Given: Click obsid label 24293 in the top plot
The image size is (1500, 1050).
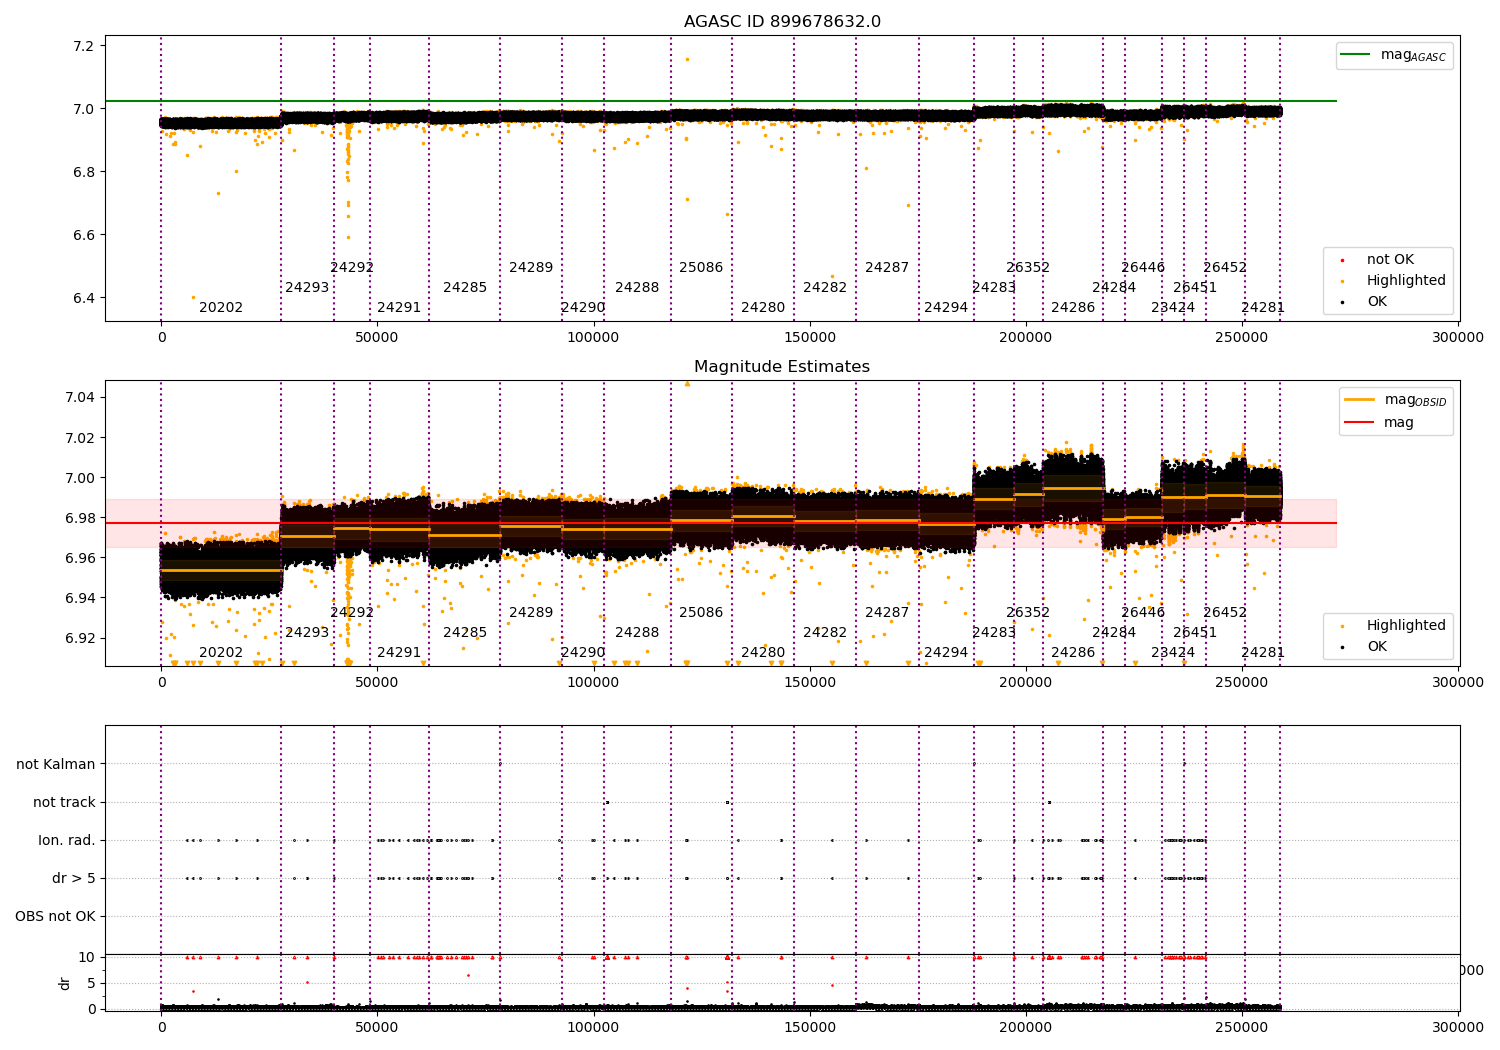Looking at the screenshot, I should [307, 287].
